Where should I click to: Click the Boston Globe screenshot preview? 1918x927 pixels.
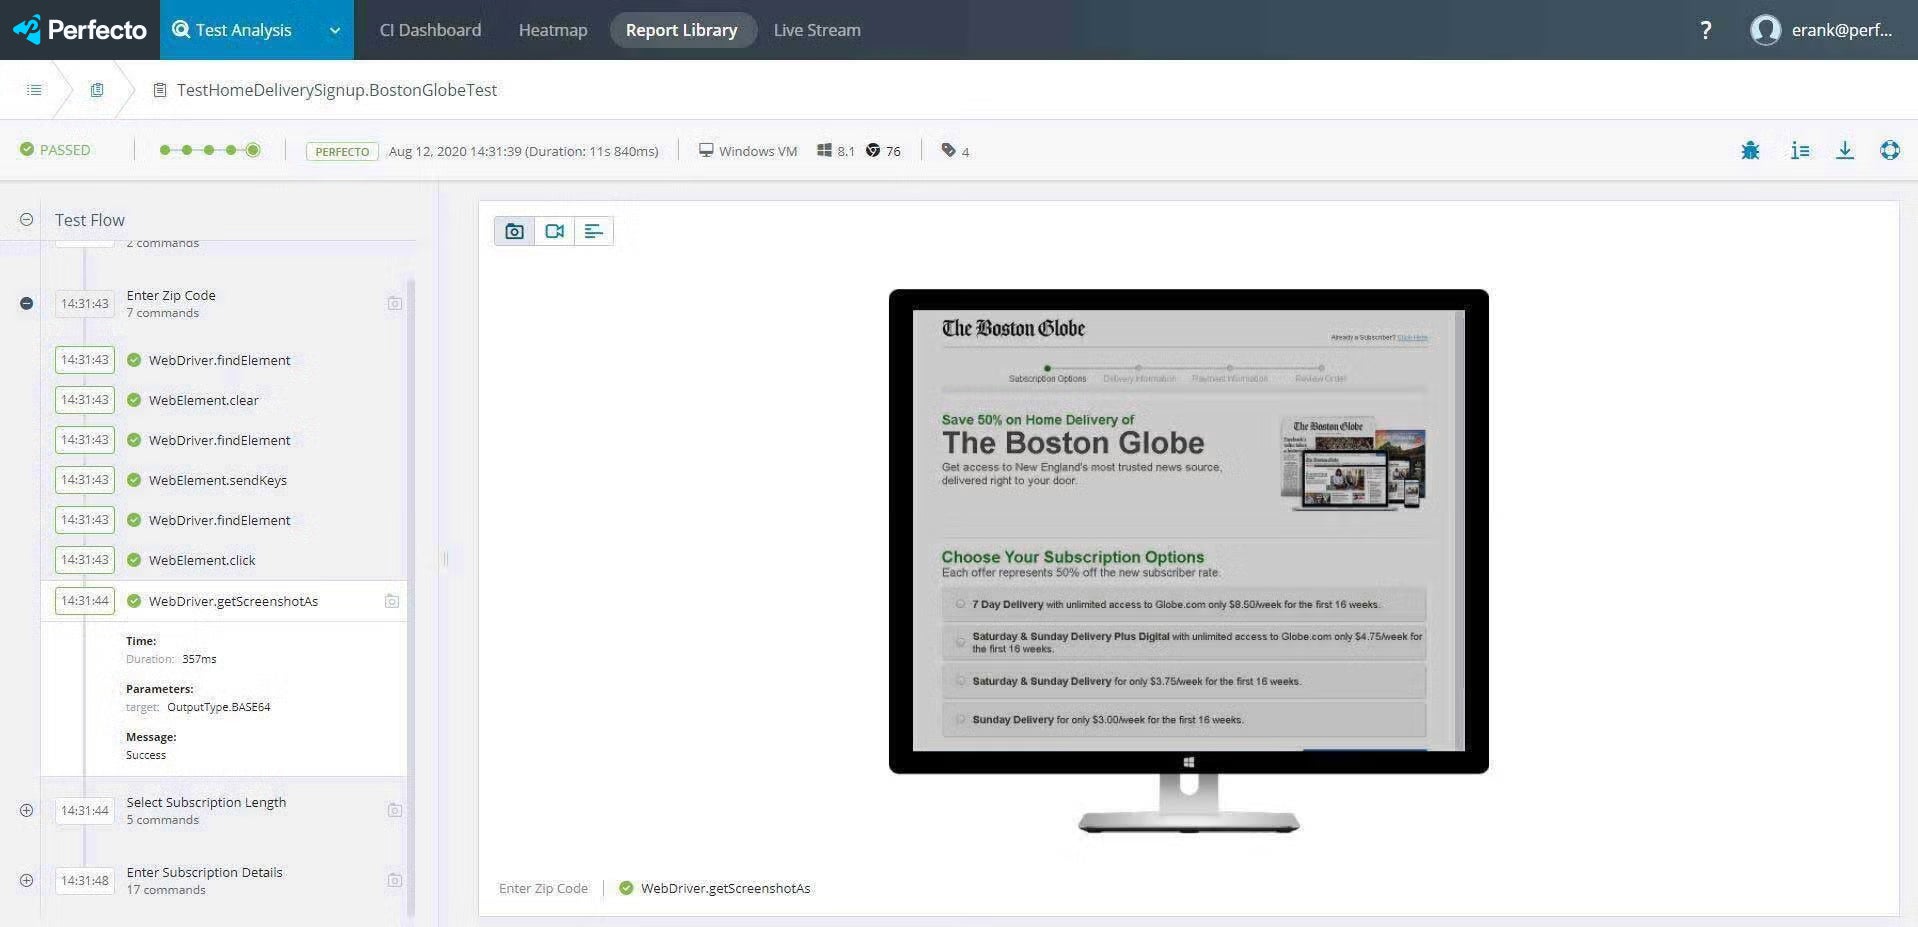[x=1188, y=530]
